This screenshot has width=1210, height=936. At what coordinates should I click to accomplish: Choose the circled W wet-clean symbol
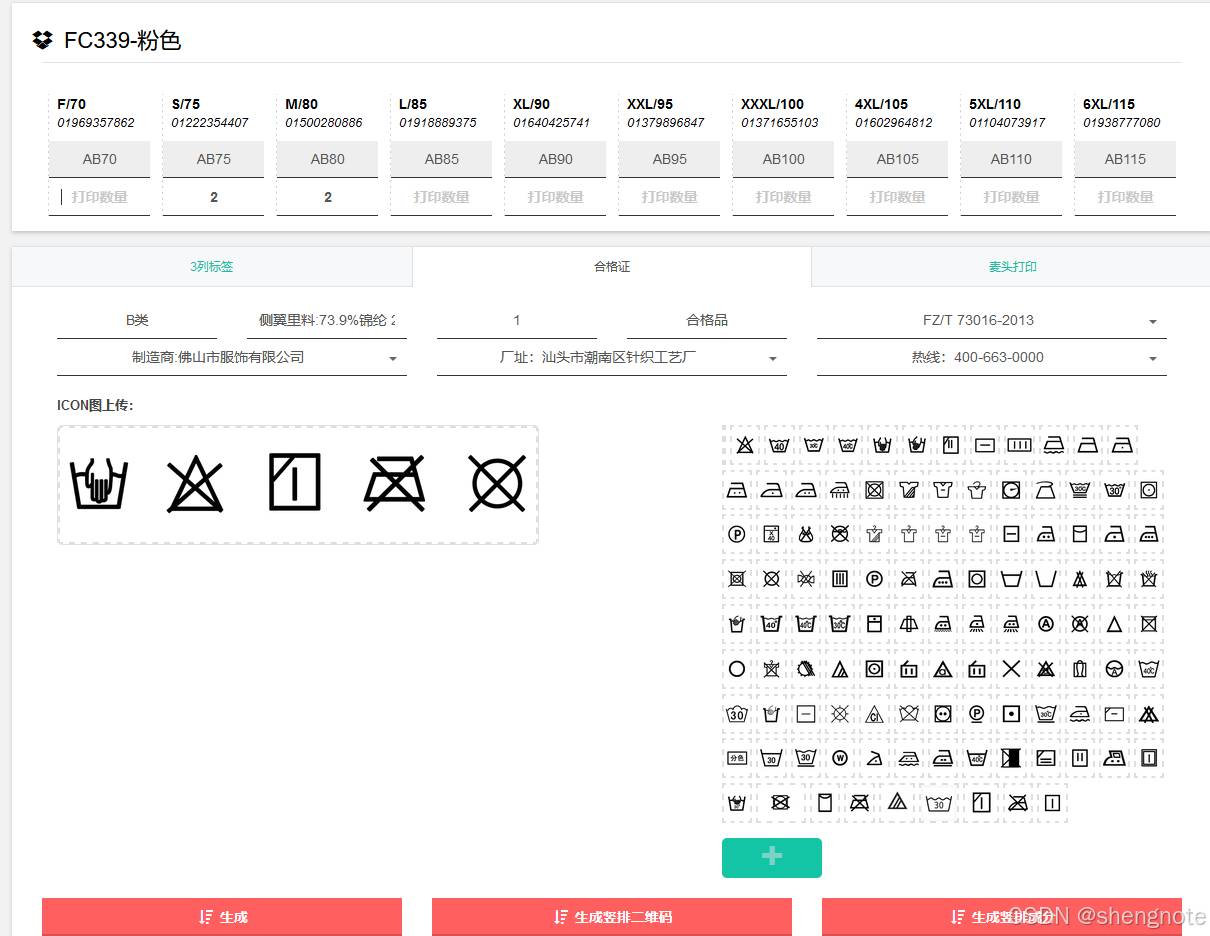(x=840, y=758)
